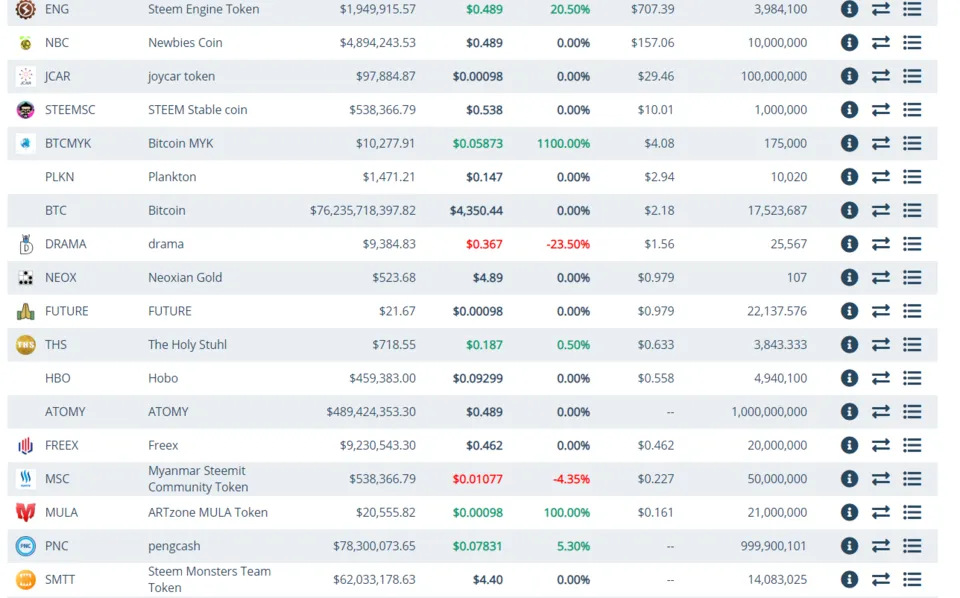Click 'pengcash' token name
The height and width of the screenshot is (598, 960).
174,546
